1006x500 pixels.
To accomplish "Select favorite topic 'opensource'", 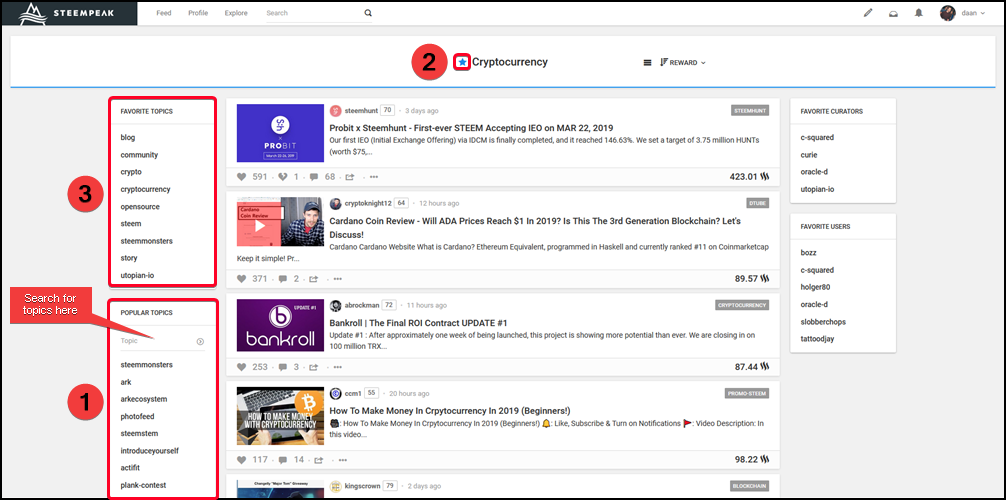I will tap(140, 207).
